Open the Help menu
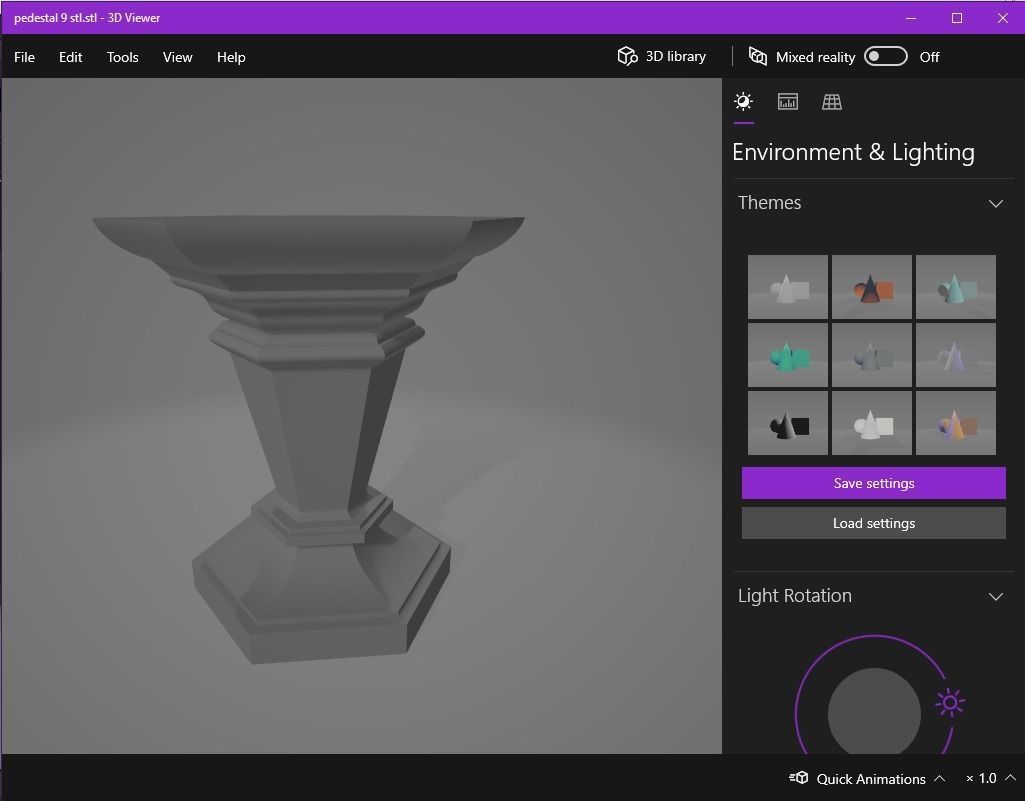The width and height of the screenshot is (1025, 801). point(231,57)
